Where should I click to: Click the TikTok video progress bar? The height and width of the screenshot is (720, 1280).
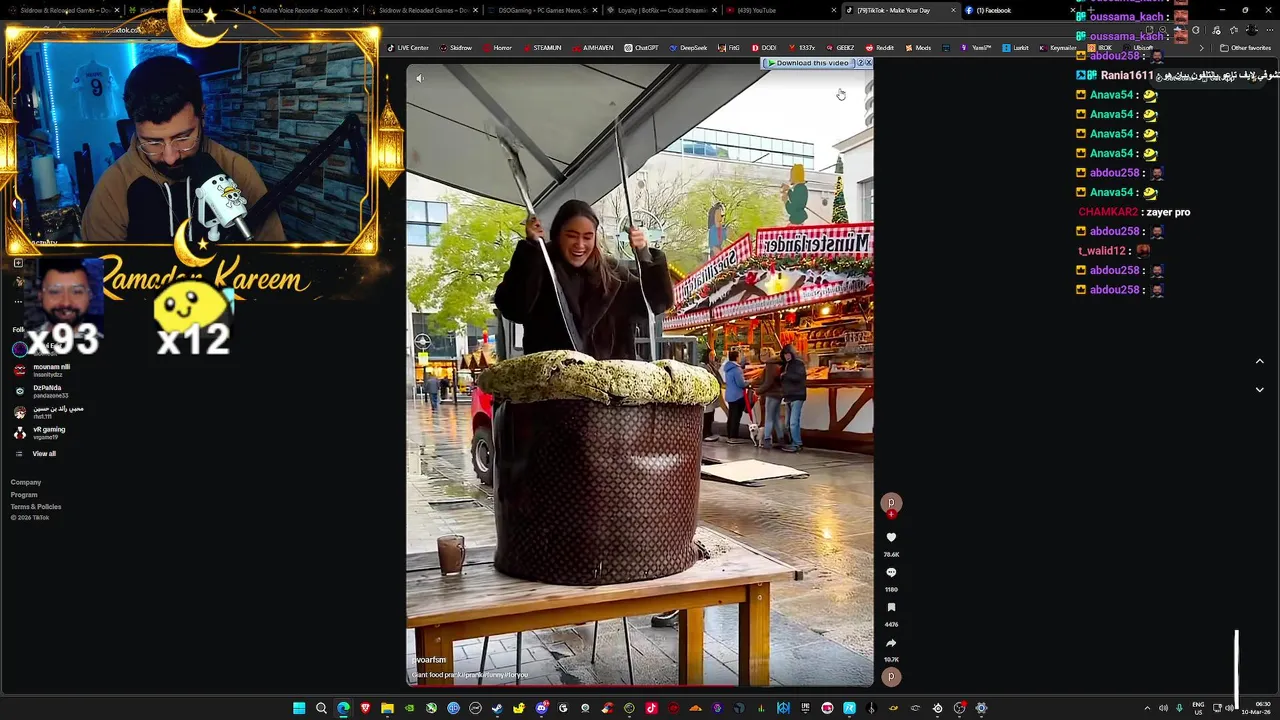[640, 685]
